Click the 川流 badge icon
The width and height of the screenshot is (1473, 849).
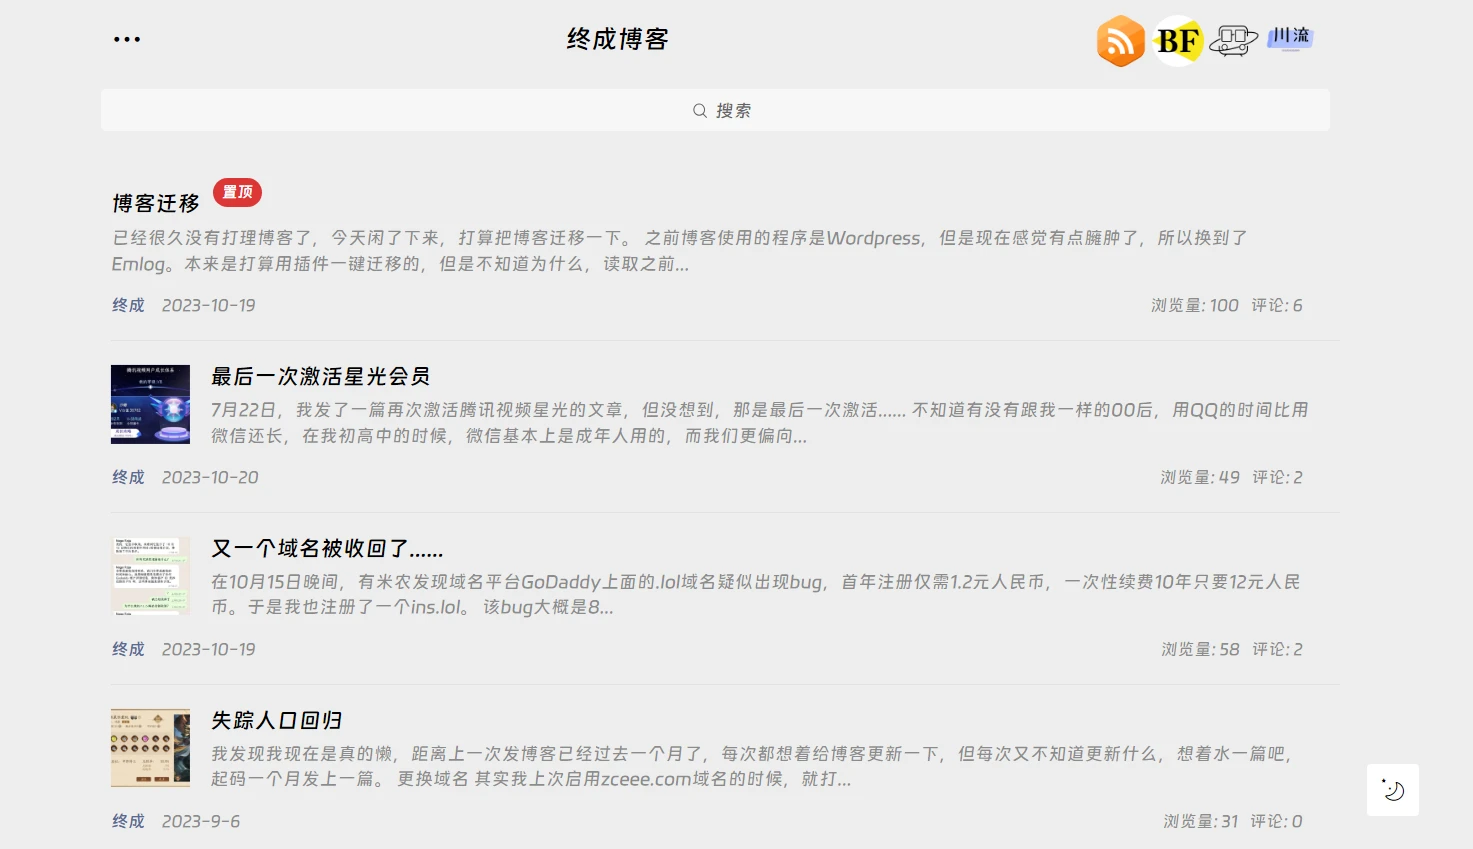(1290, 38)
